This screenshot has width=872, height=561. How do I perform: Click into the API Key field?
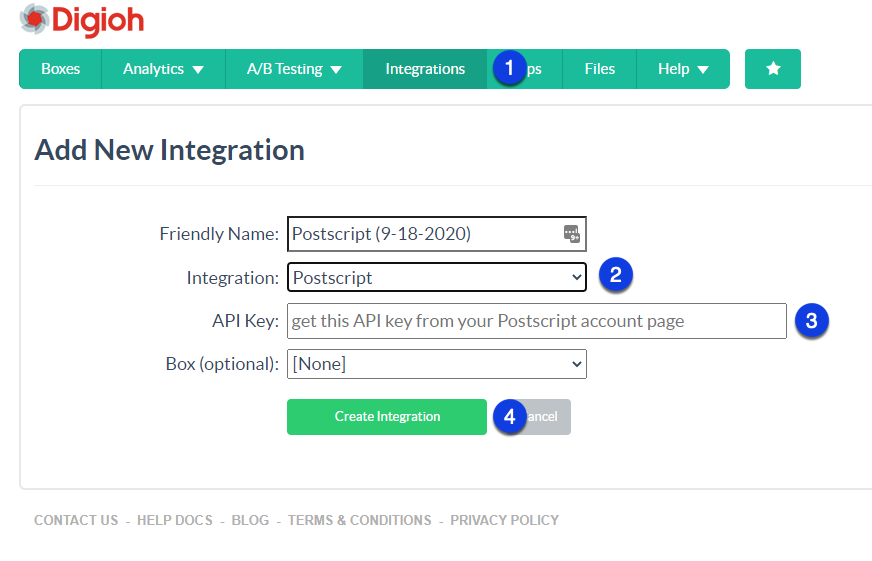pyautogui.click(x=537, y=321)
